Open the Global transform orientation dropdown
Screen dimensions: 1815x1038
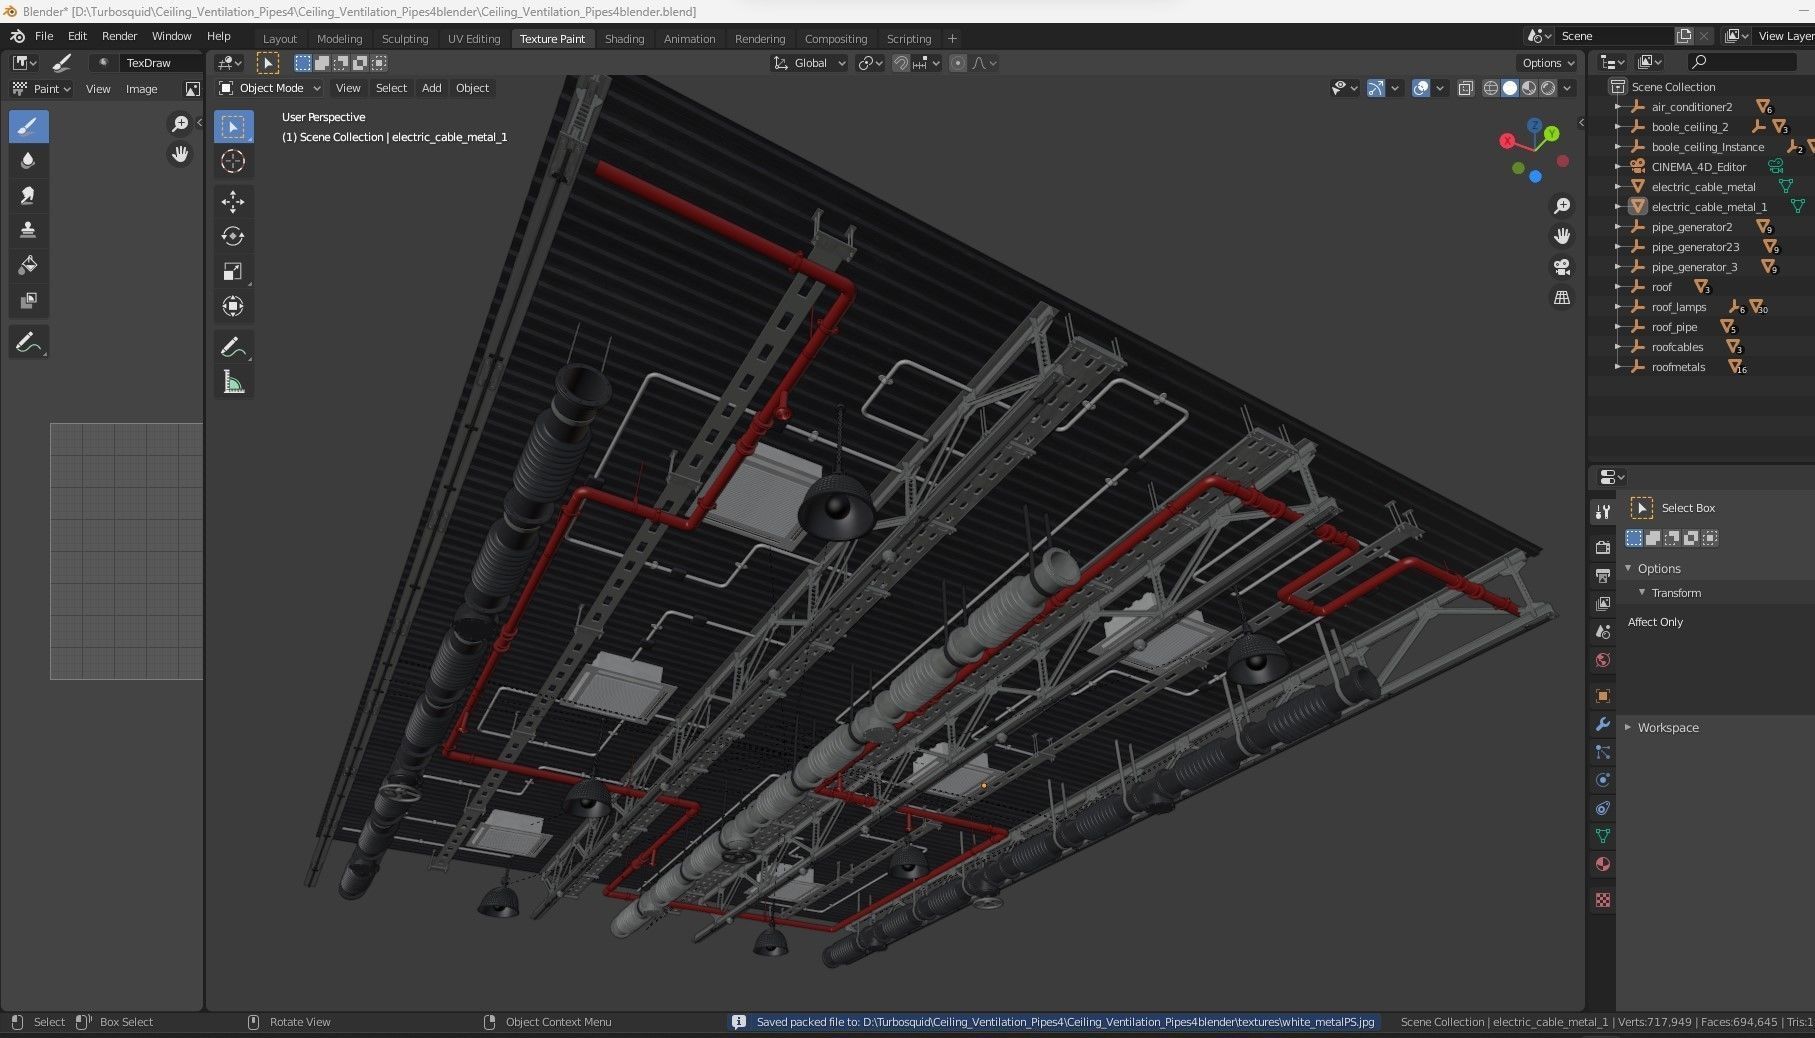[810, 63]
